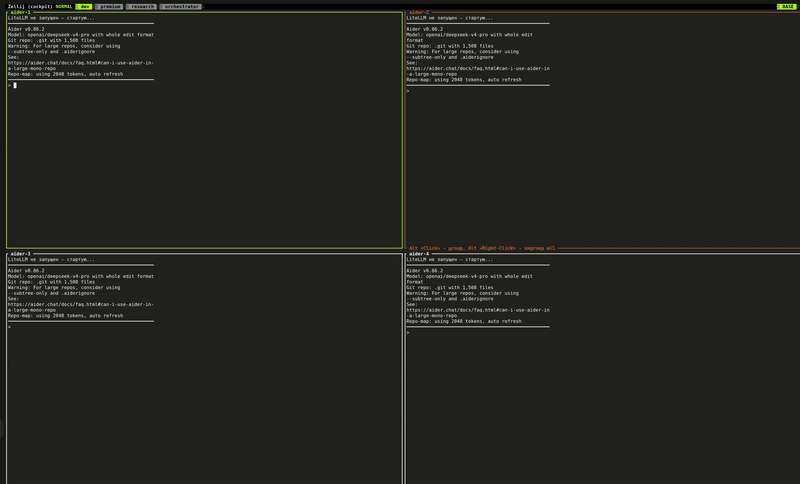Click '--subtree-only and .aiderignore' in aider-1
Viewport: 800px width, 484px height.
pos(51,52)
